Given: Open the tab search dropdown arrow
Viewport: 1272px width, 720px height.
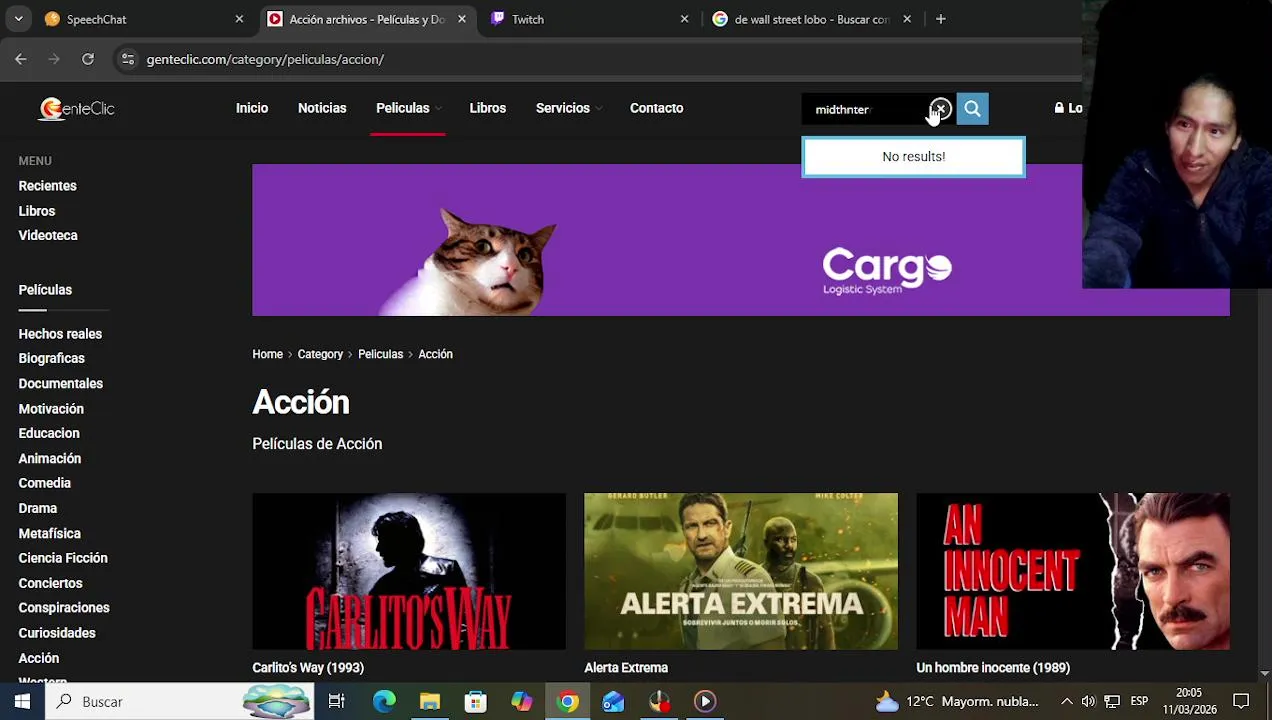Looking at the screenshot, I should coord(18,19).
